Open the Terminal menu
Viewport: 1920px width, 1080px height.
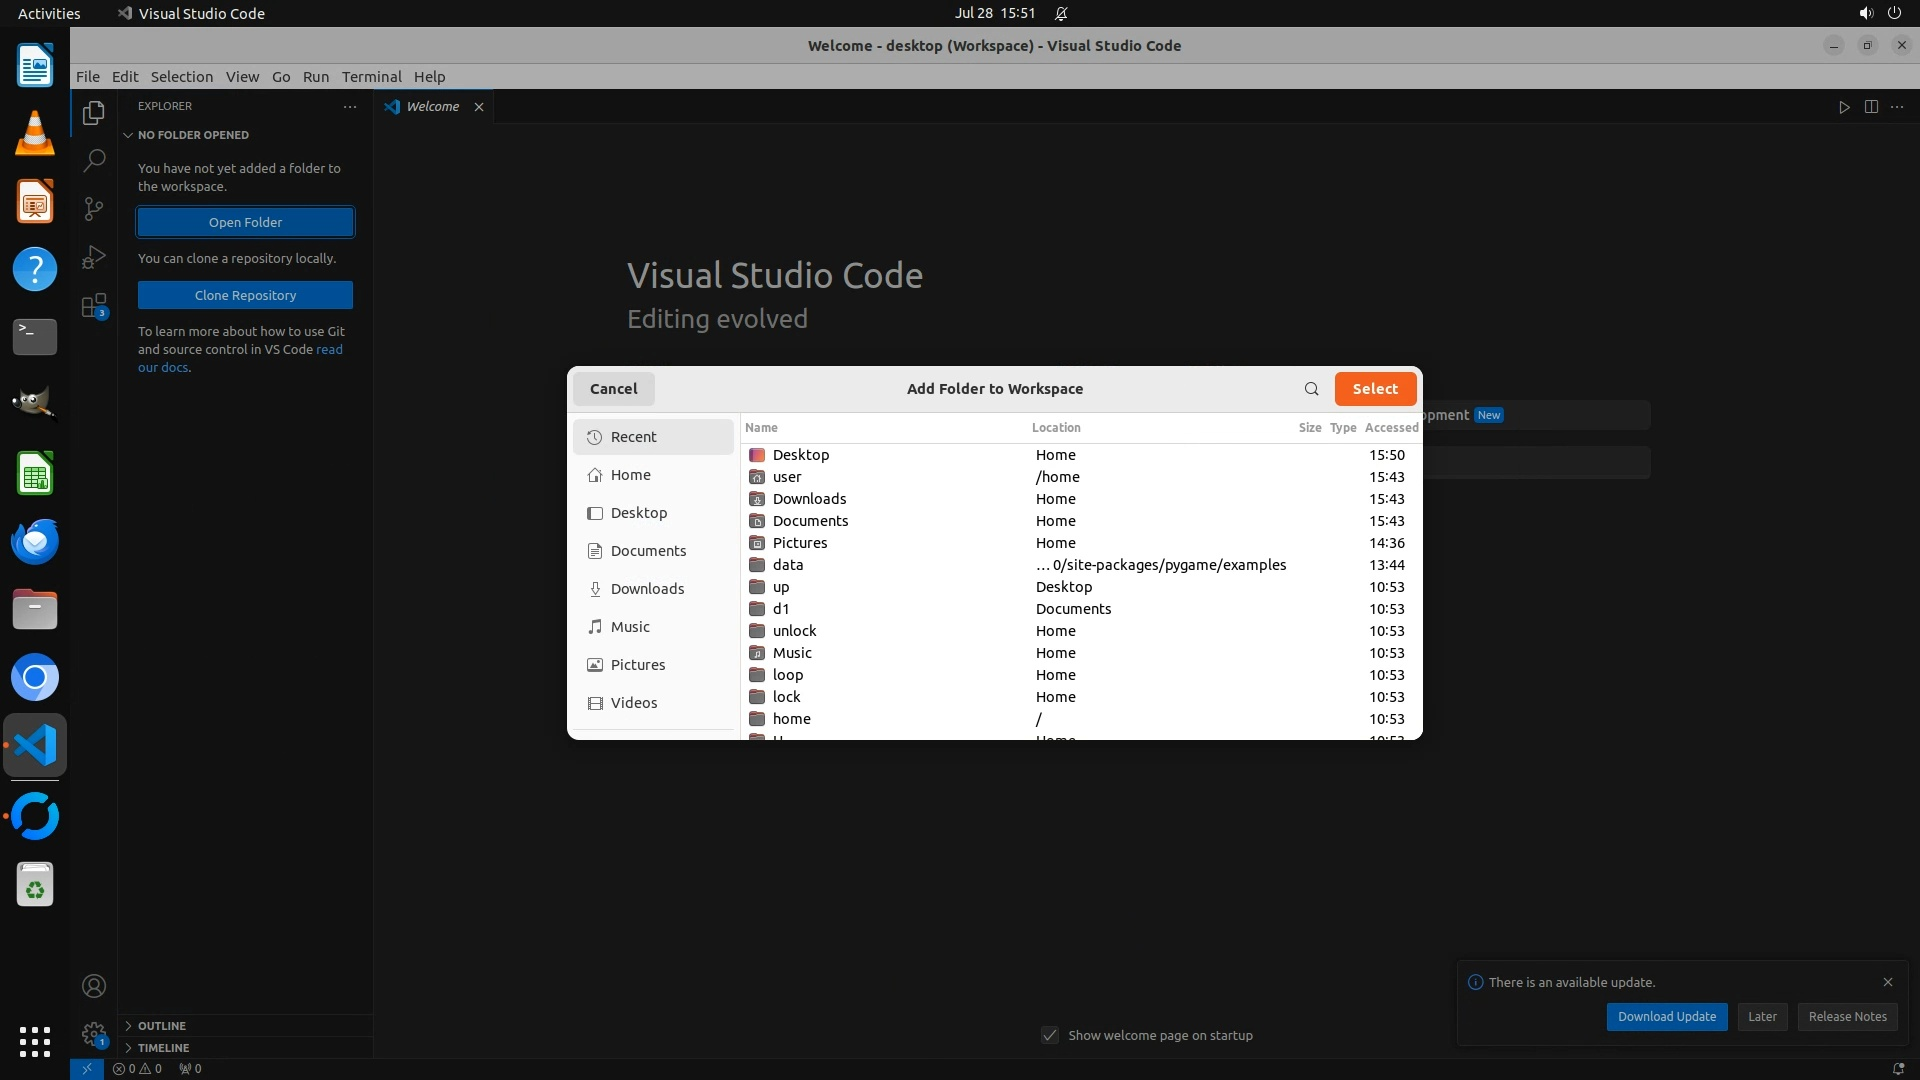tap(371, 77)
